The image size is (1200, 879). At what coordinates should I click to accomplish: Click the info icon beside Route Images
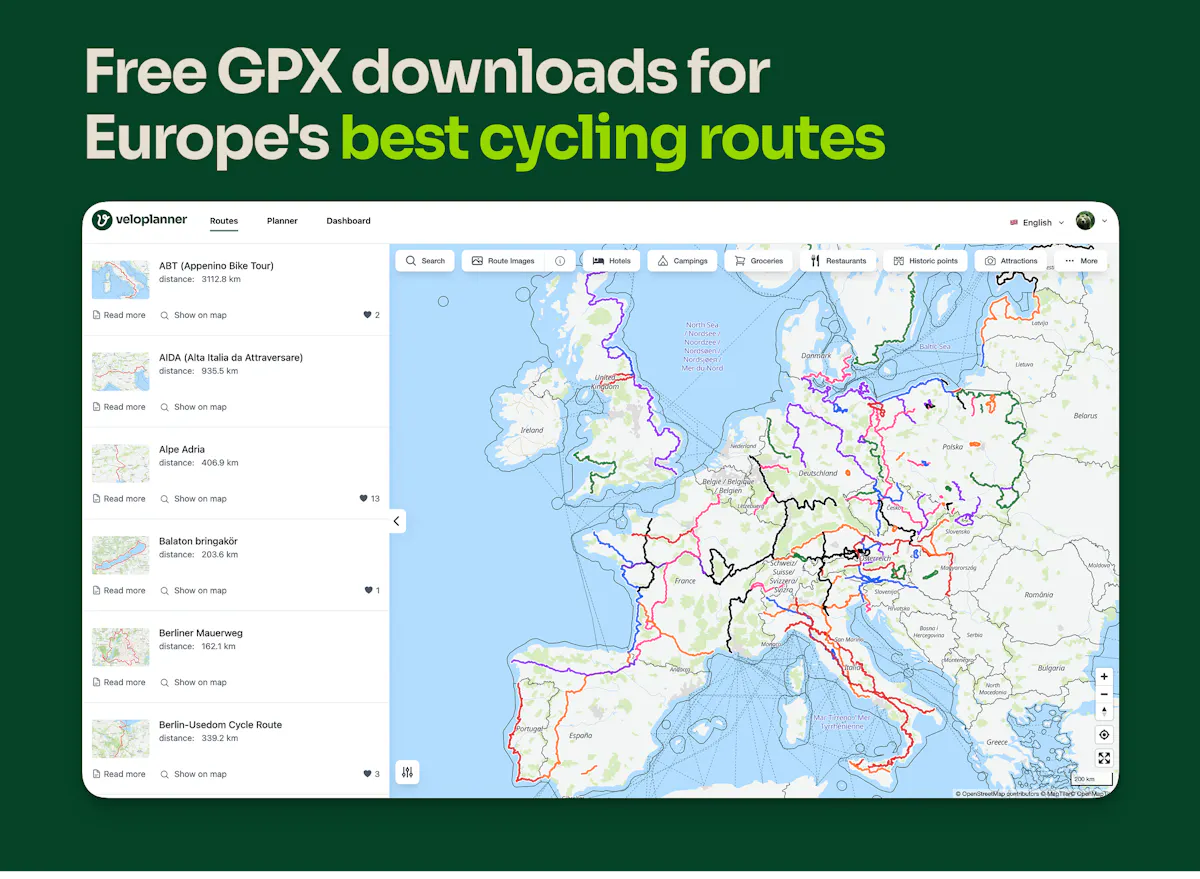click(560, 261)
